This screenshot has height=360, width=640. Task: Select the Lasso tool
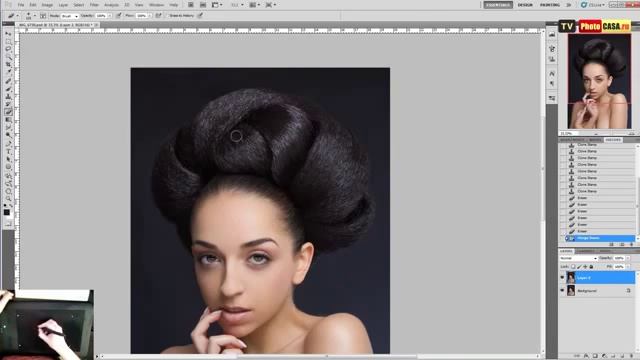8,49
